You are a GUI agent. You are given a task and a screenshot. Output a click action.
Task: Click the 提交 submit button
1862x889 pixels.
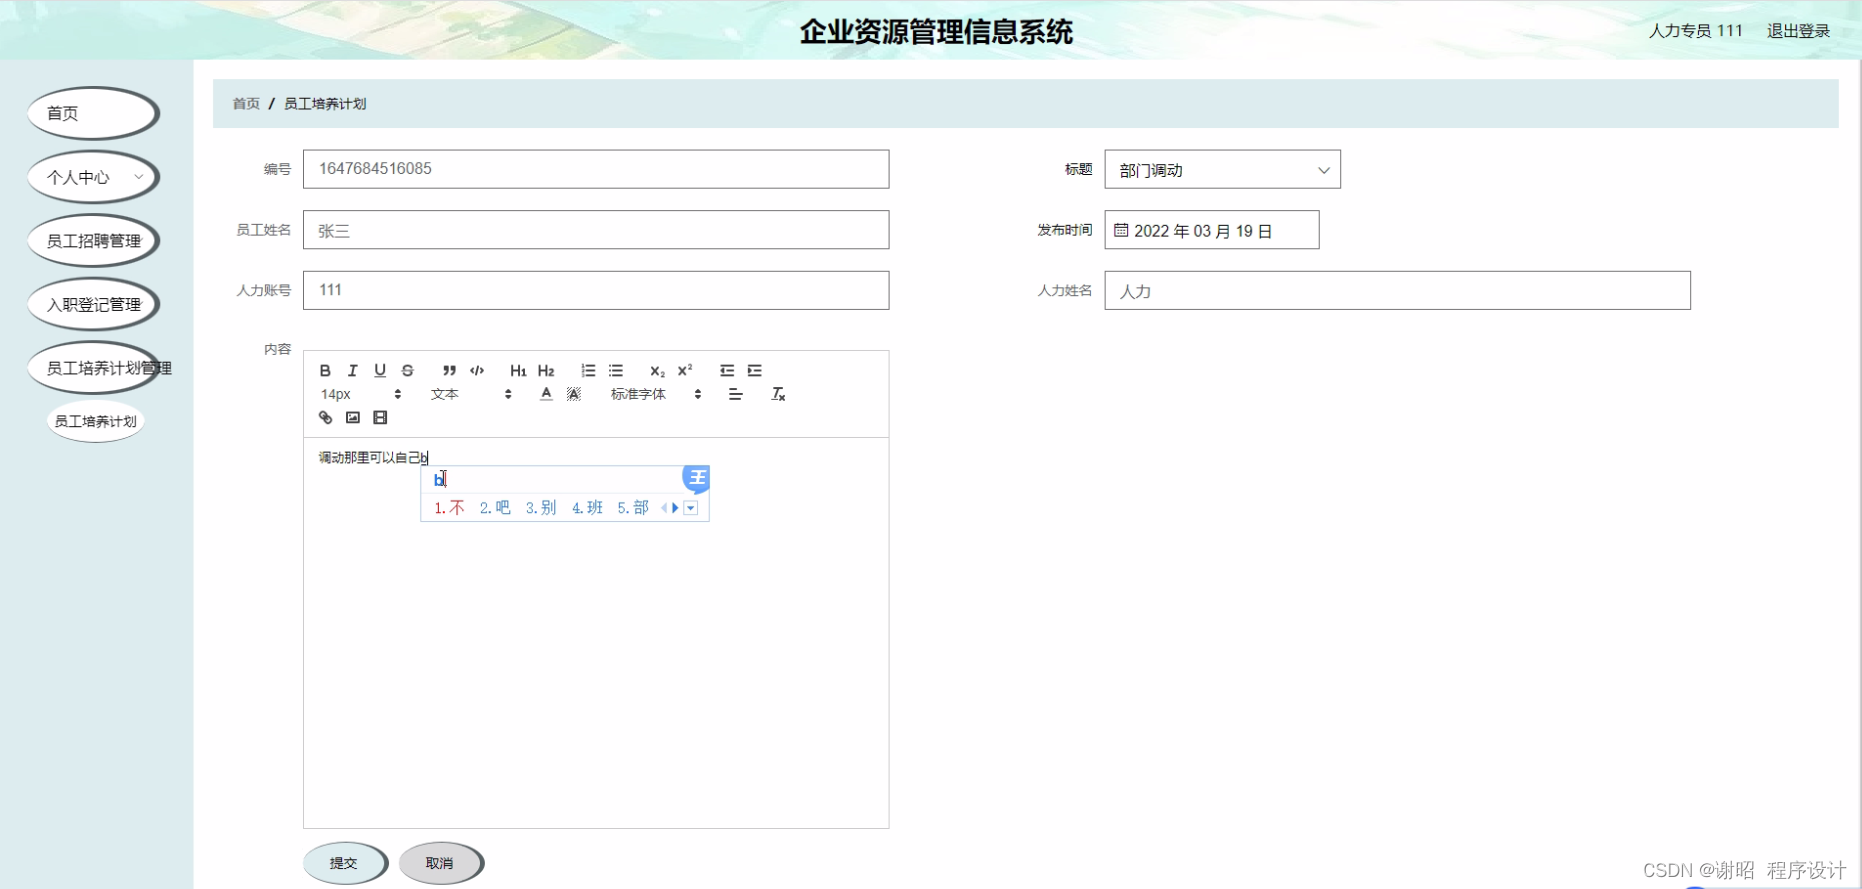tap(344, 863)
